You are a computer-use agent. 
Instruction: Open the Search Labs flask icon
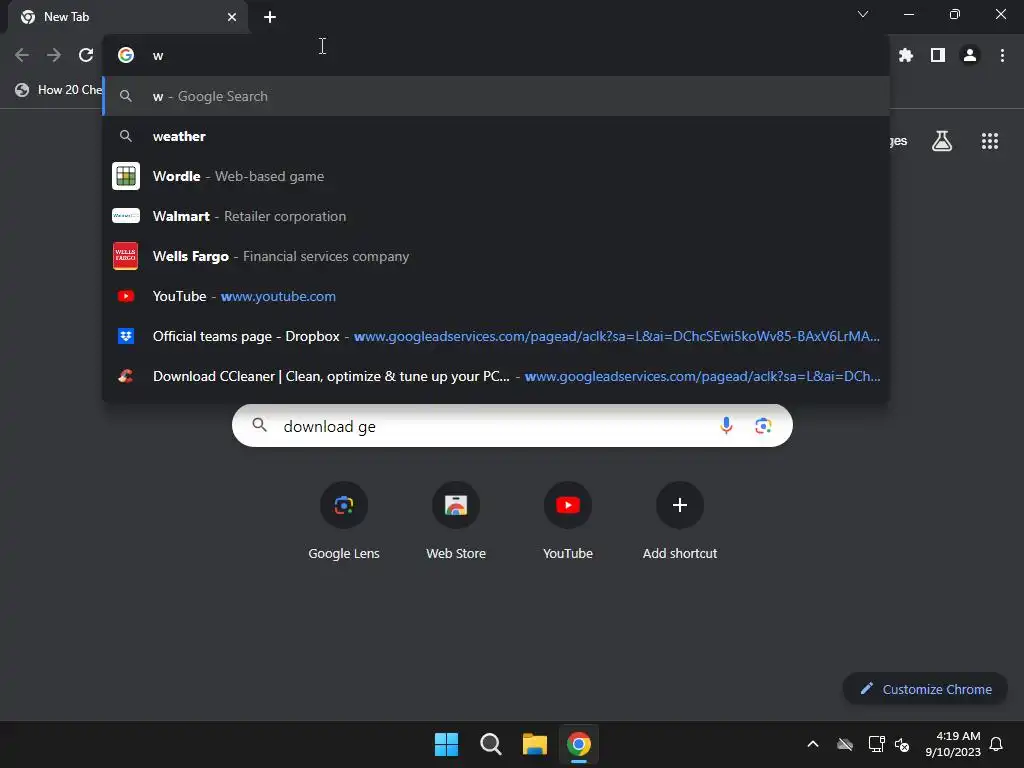942,141
